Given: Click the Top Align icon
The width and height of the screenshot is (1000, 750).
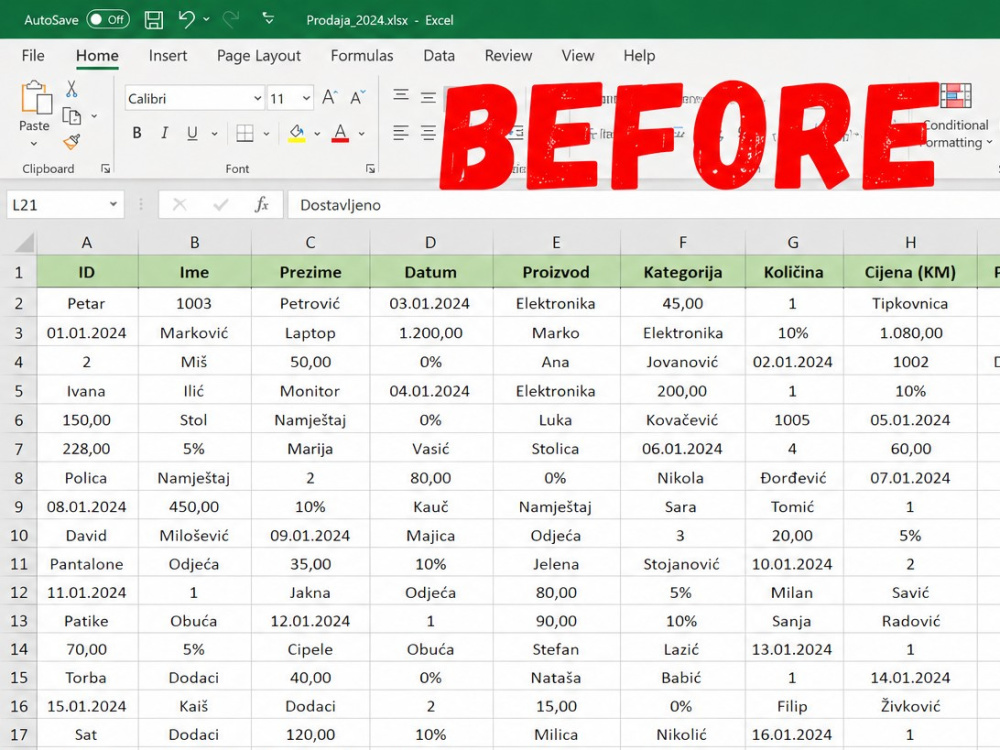Looking at the screenshot, I should pos(401,96).
